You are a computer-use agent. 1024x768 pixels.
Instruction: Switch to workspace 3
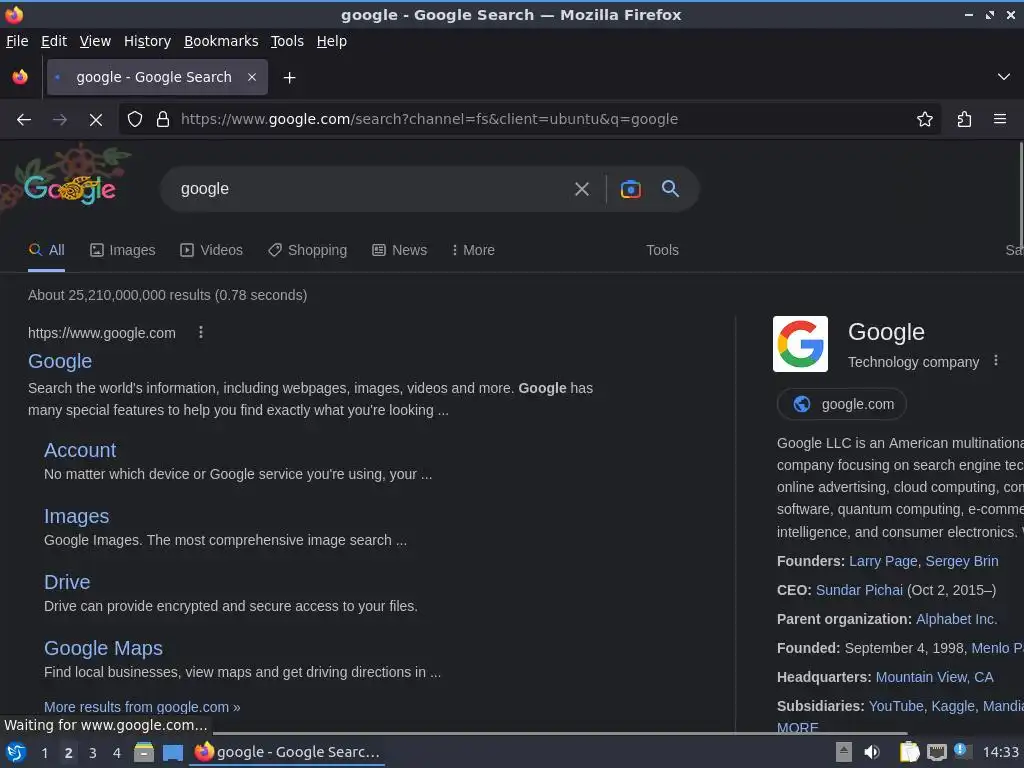pos(93,753)
